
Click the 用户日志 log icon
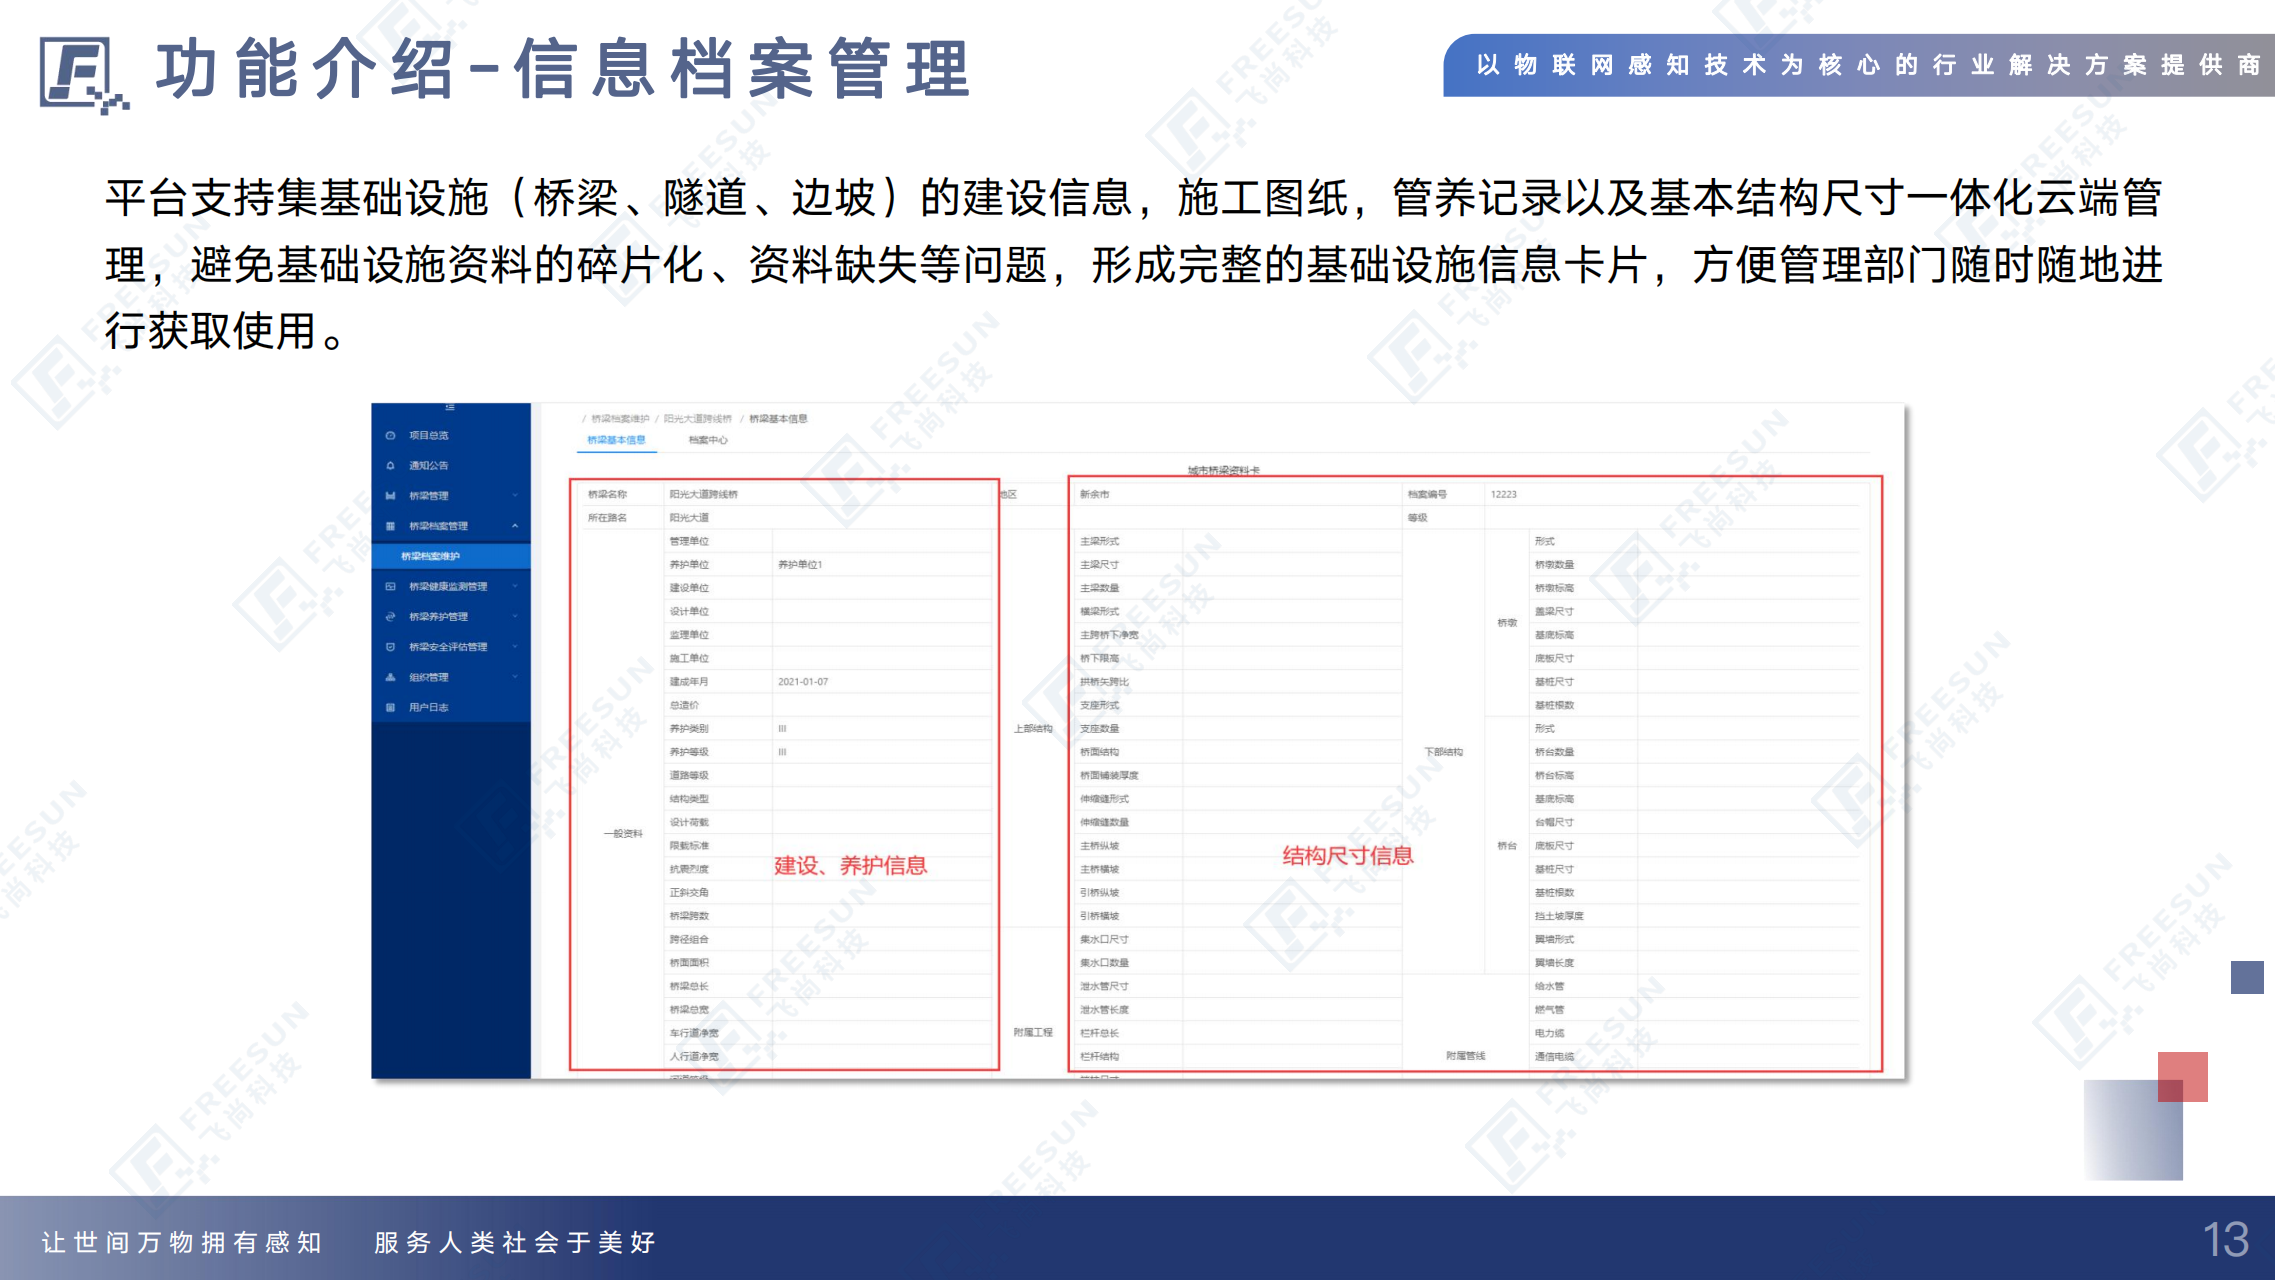pyautogui.click(x=390, y=708)
